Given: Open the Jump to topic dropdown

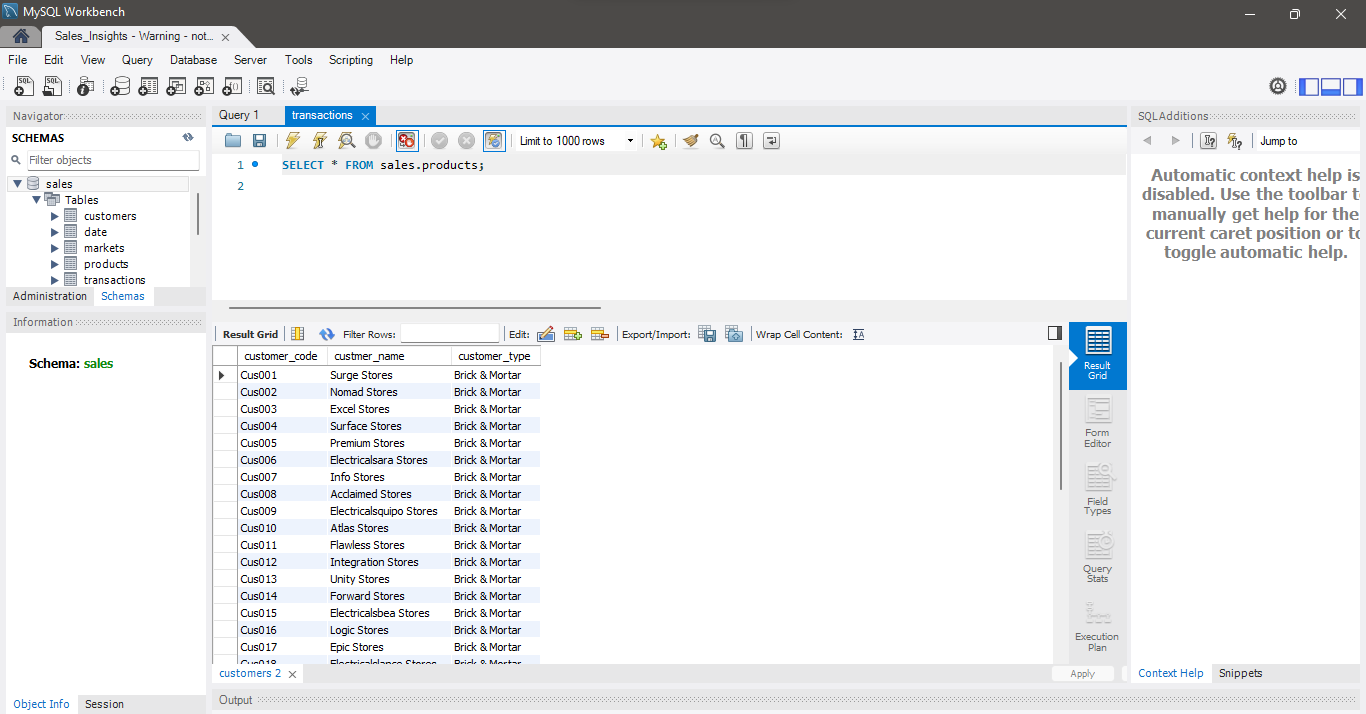Looking at the screenshot, I should tap(1309, 141).
